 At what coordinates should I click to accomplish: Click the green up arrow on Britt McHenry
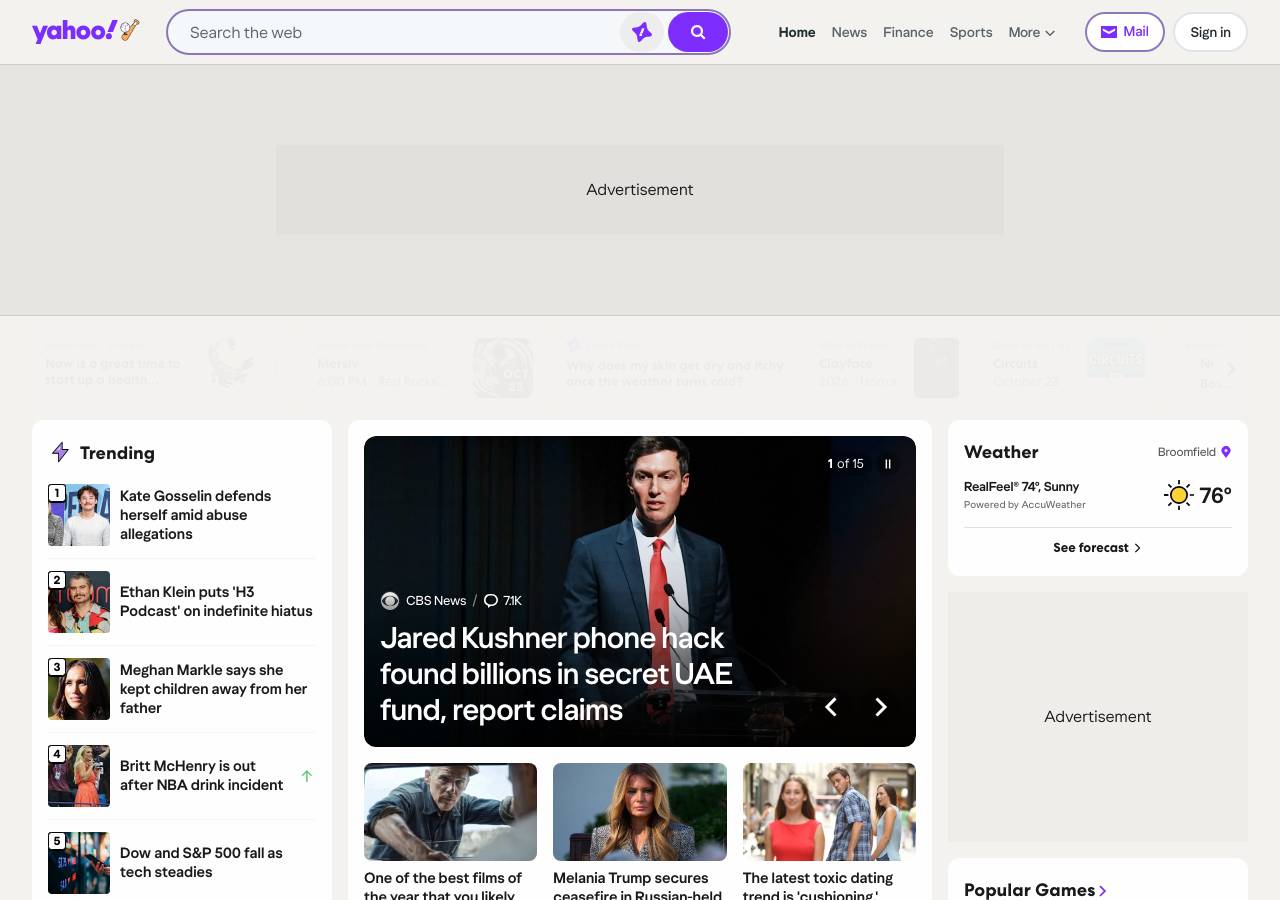[307, 776]
